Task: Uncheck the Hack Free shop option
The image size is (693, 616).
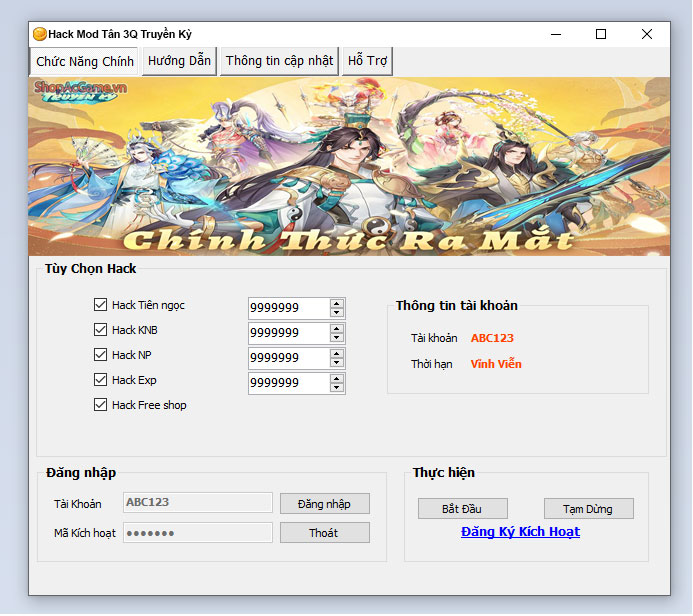Action: point(100,405)
